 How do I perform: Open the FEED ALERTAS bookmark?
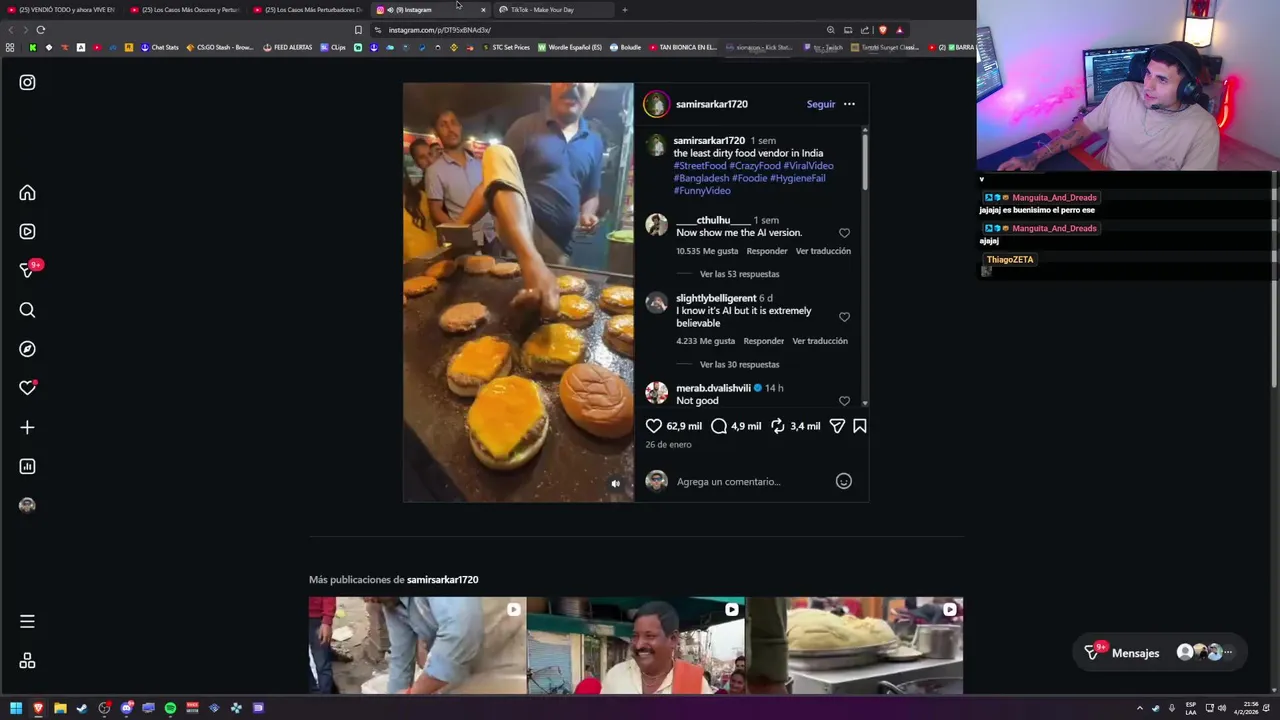287,47
